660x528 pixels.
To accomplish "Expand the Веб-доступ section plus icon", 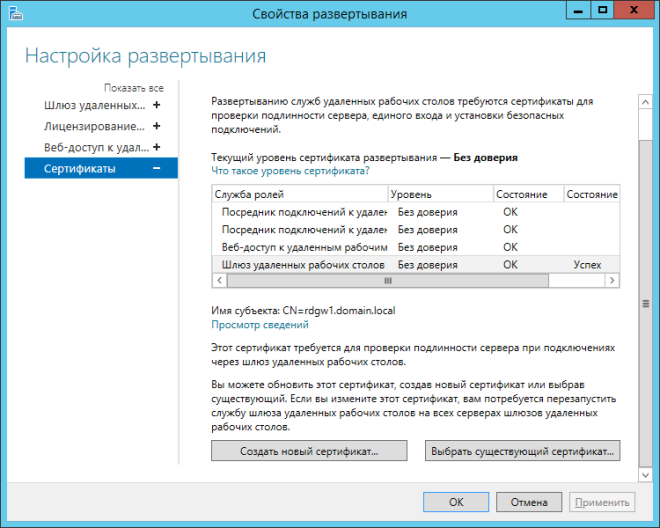I will (156, 147).
